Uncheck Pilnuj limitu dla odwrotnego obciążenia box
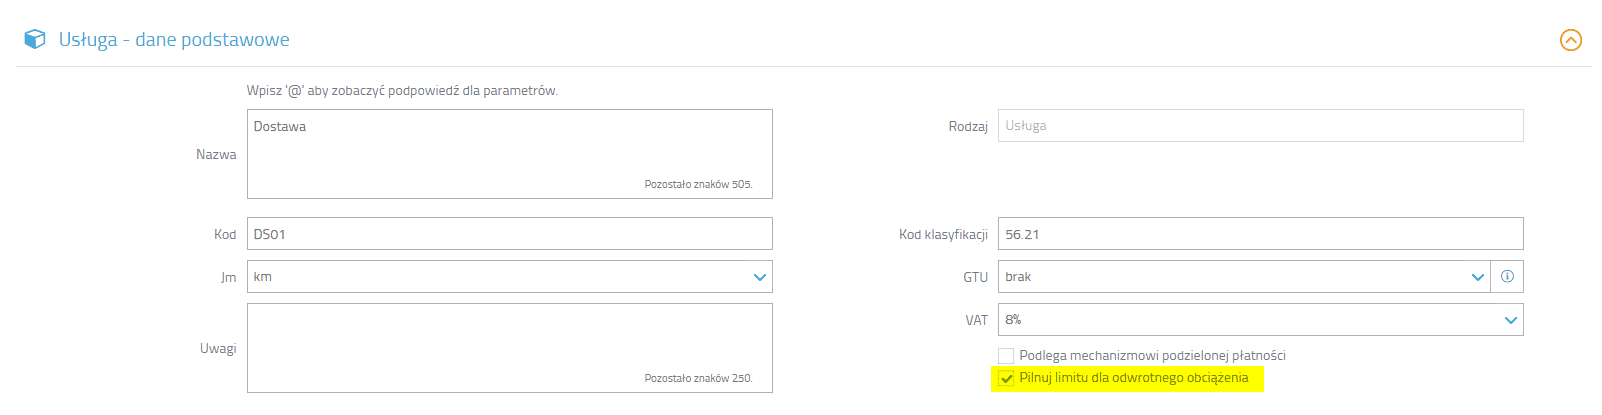Image resolution: width=1602 pixels, height=415 pixels. click(1006, 378)
